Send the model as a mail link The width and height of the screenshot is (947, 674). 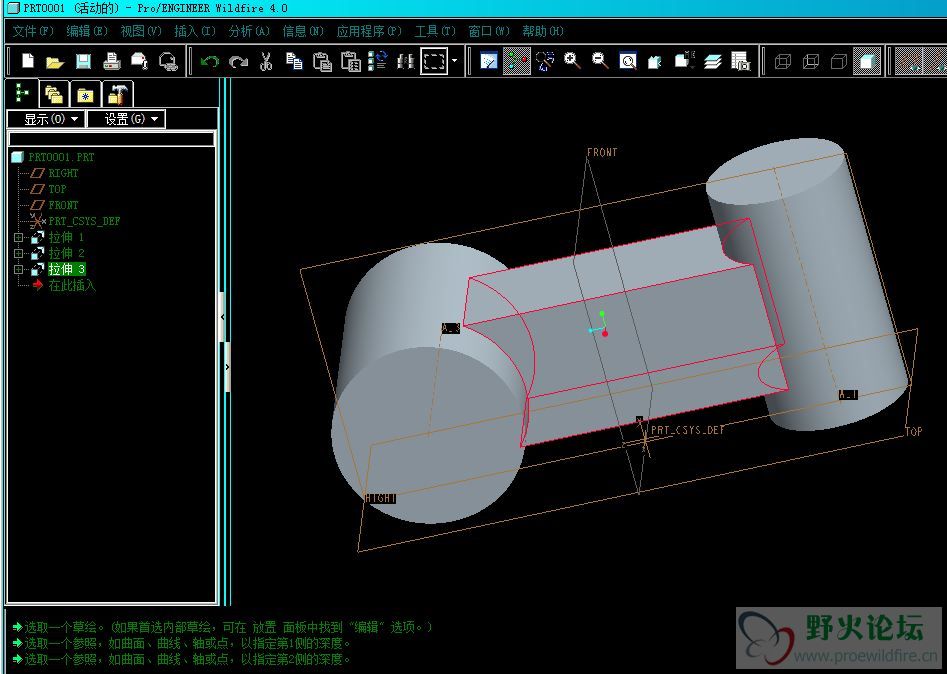(168, 61)
